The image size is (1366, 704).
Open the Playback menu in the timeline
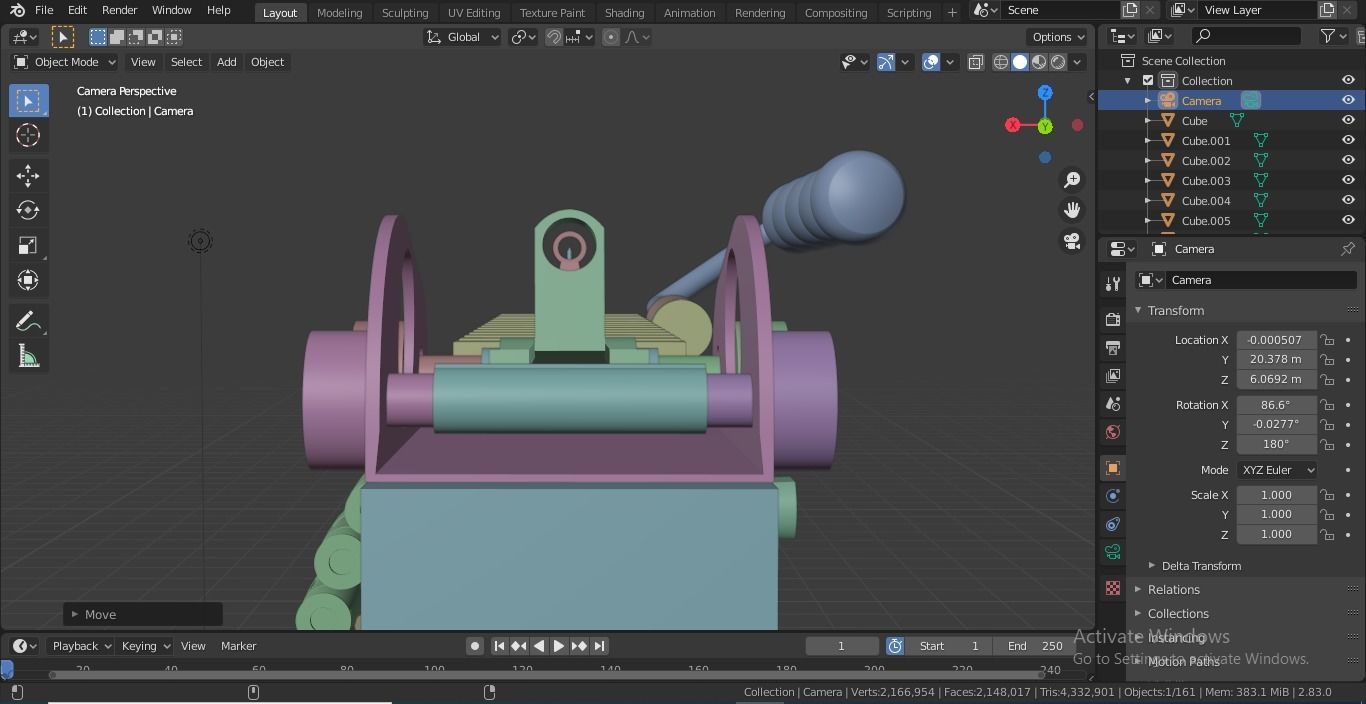tap(81, 646)
